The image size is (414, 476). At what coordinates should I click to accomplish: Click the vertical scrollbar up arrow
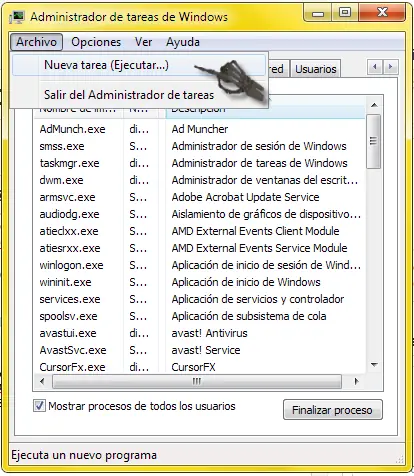pos(374,105)
